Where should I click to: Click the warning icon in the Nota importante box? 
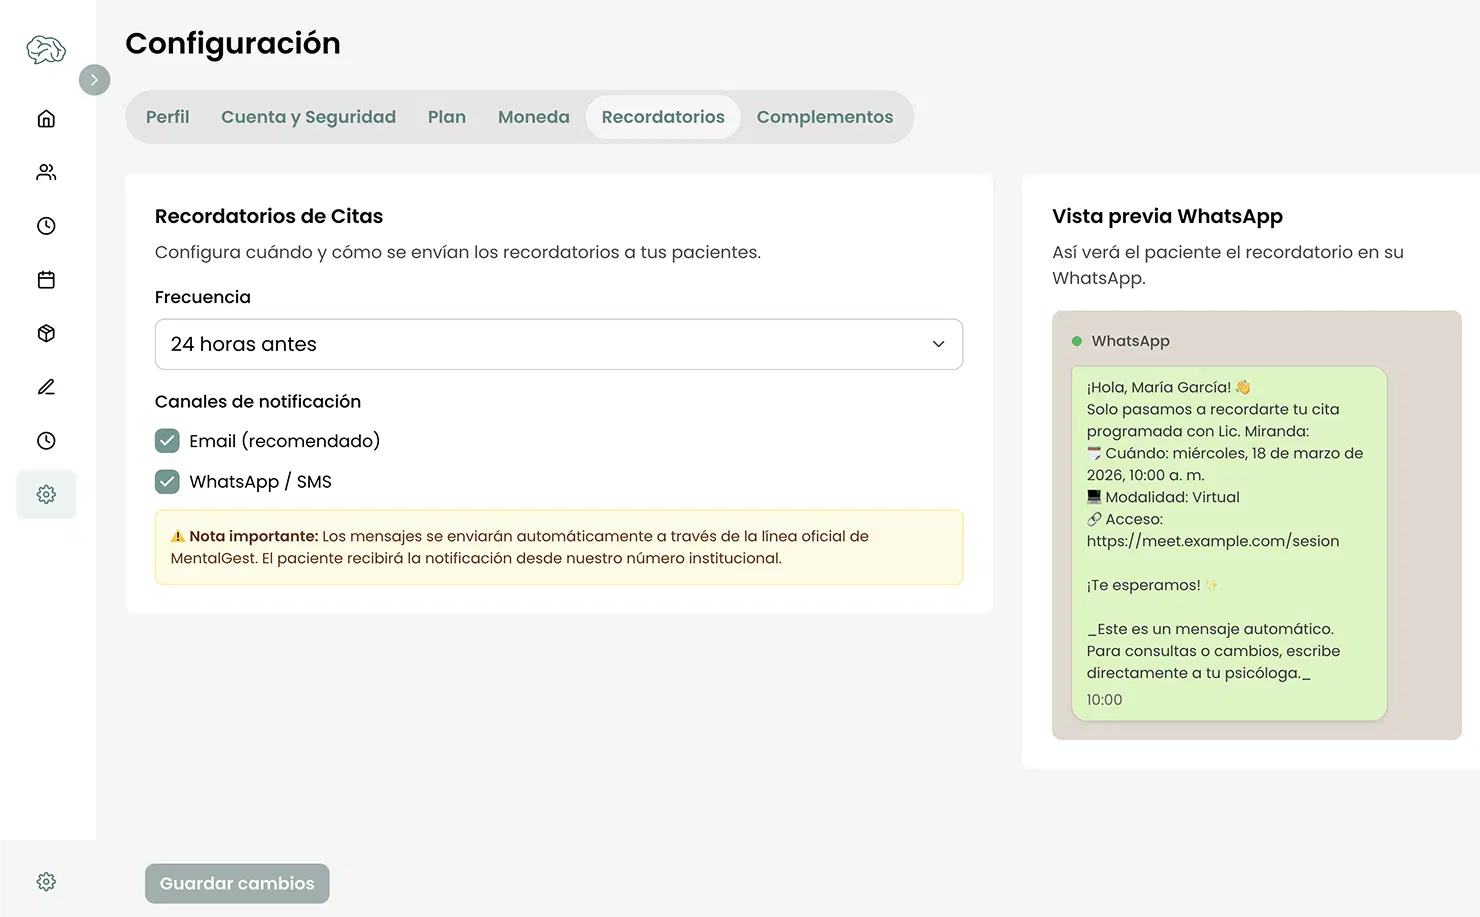(x=178, y=536)
